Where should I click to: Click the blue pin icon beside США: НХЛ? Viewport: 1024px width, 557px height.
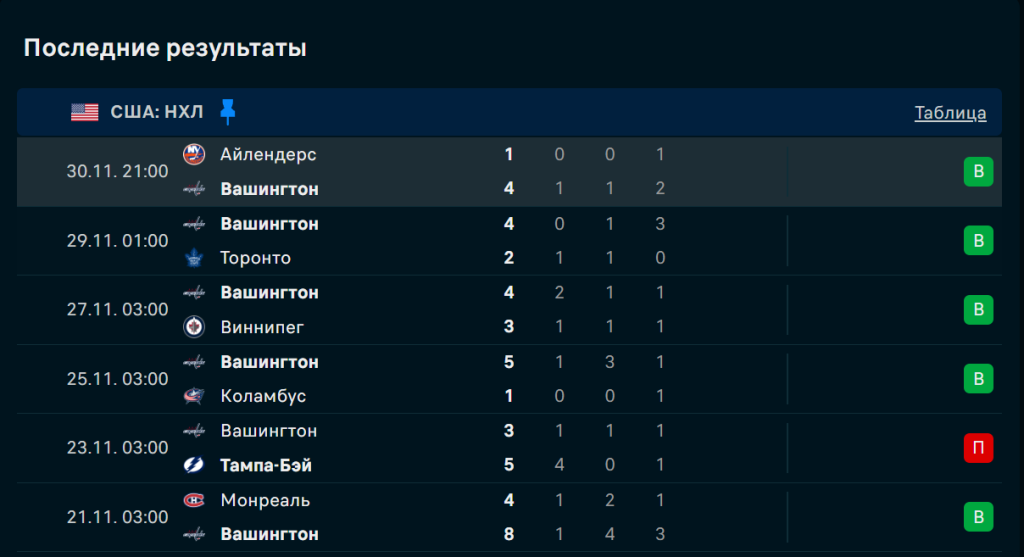[228, 112]
